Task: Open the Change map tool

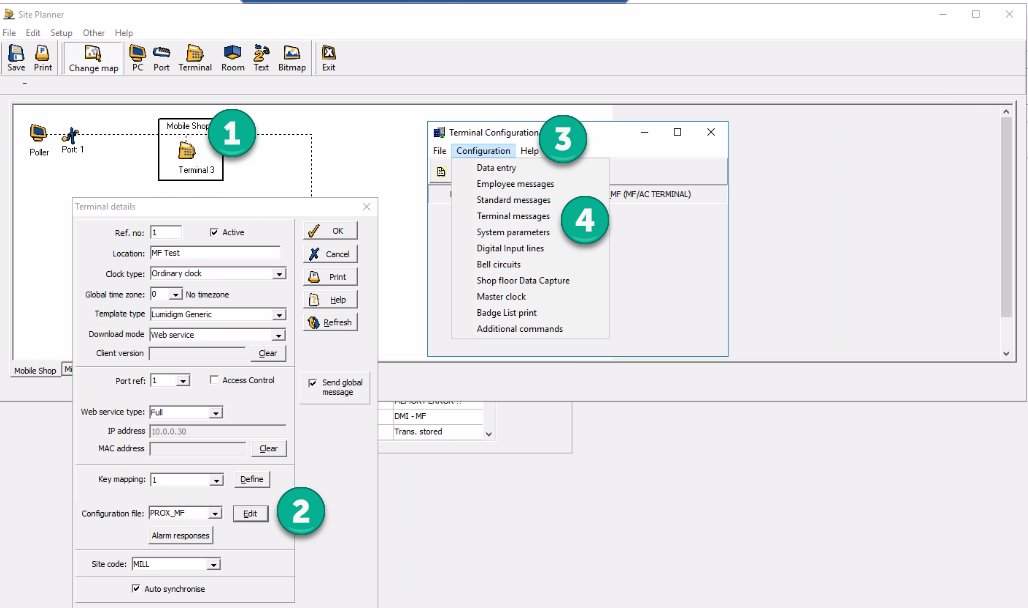Action: [x=93, y=58]
